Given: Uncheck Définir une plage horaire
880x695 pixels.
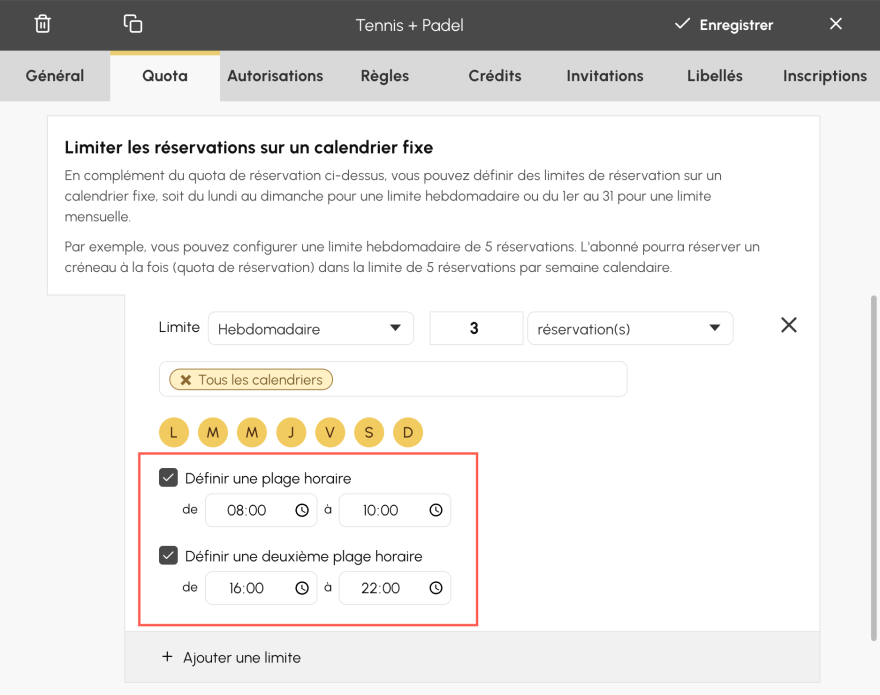Looking at the screenshot, I should pos(168,478).
